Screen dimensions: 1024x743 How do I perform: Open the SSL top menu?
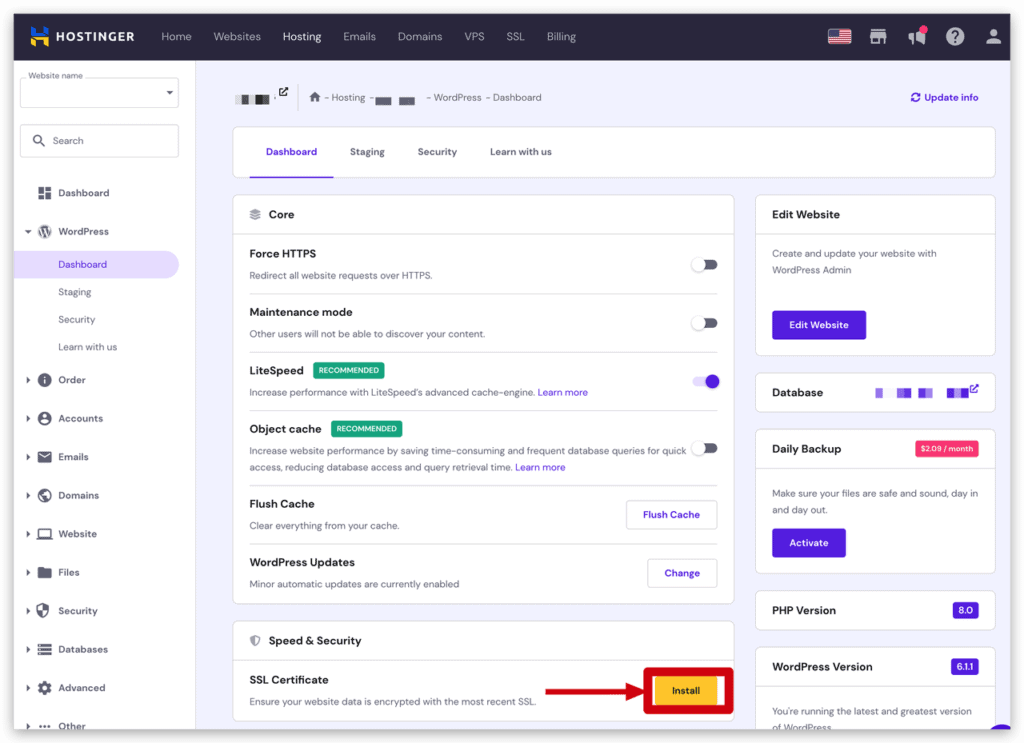515,37
